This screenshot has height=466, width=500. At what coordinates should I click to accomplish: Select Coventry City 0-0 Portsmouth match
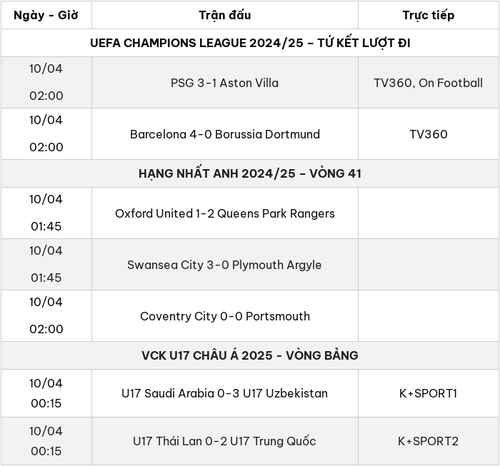[x=225, y=316]
